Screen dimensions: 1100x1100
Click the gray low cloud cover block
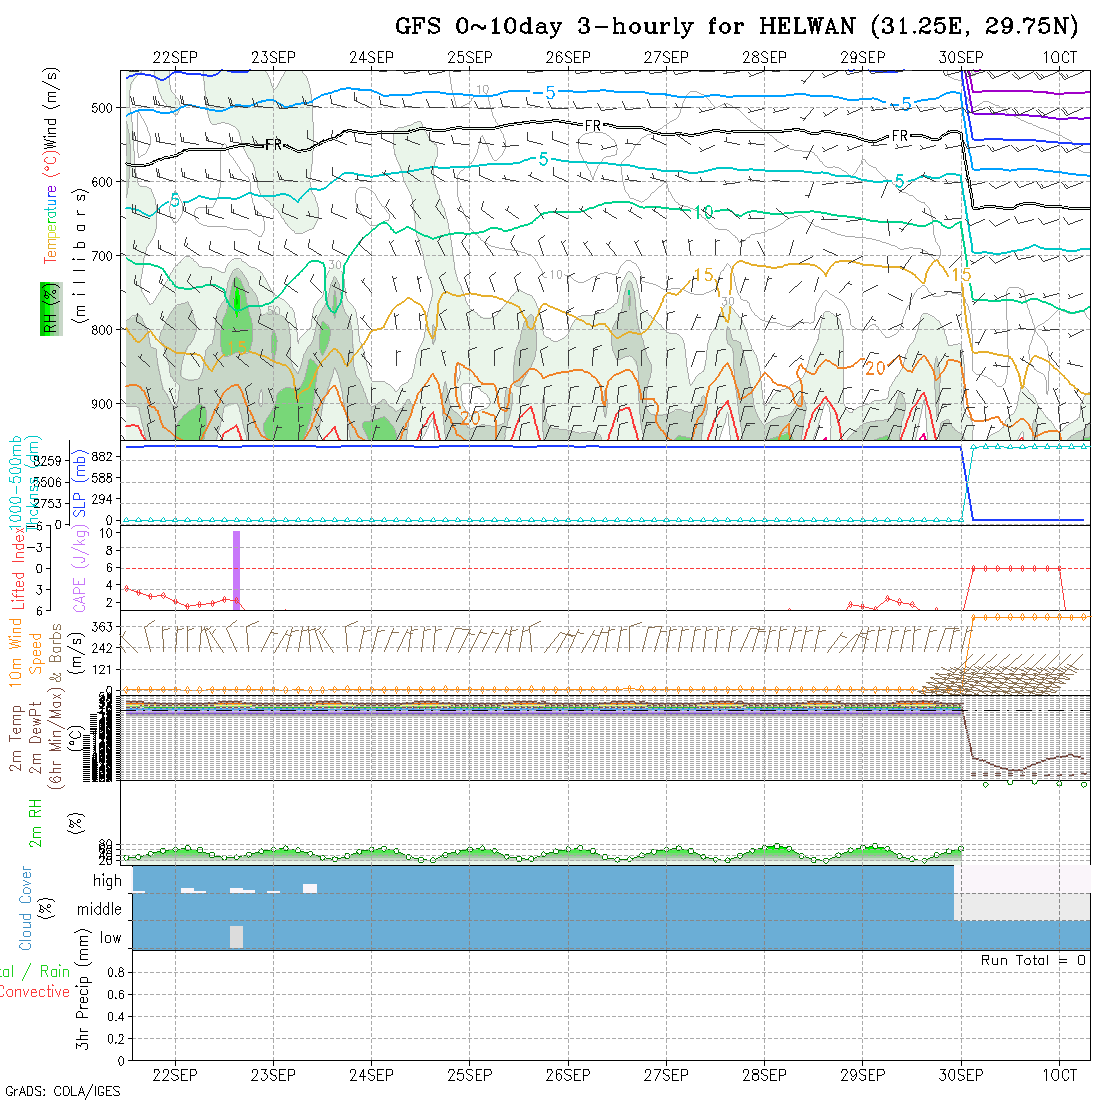pos(236,937)
